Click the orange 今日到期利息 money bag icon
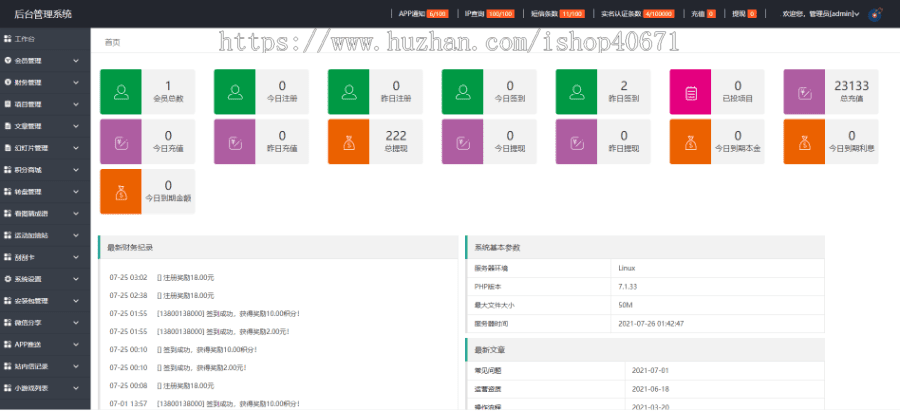900x411 pixels. click(803, 141)
